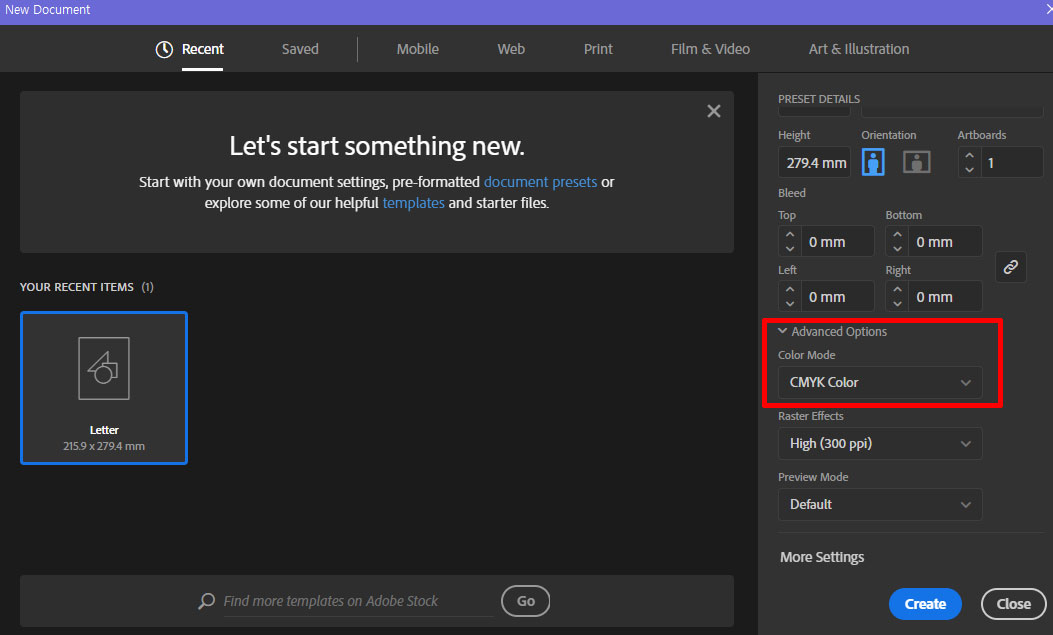Increase the Artboards count

coord(969,156)
